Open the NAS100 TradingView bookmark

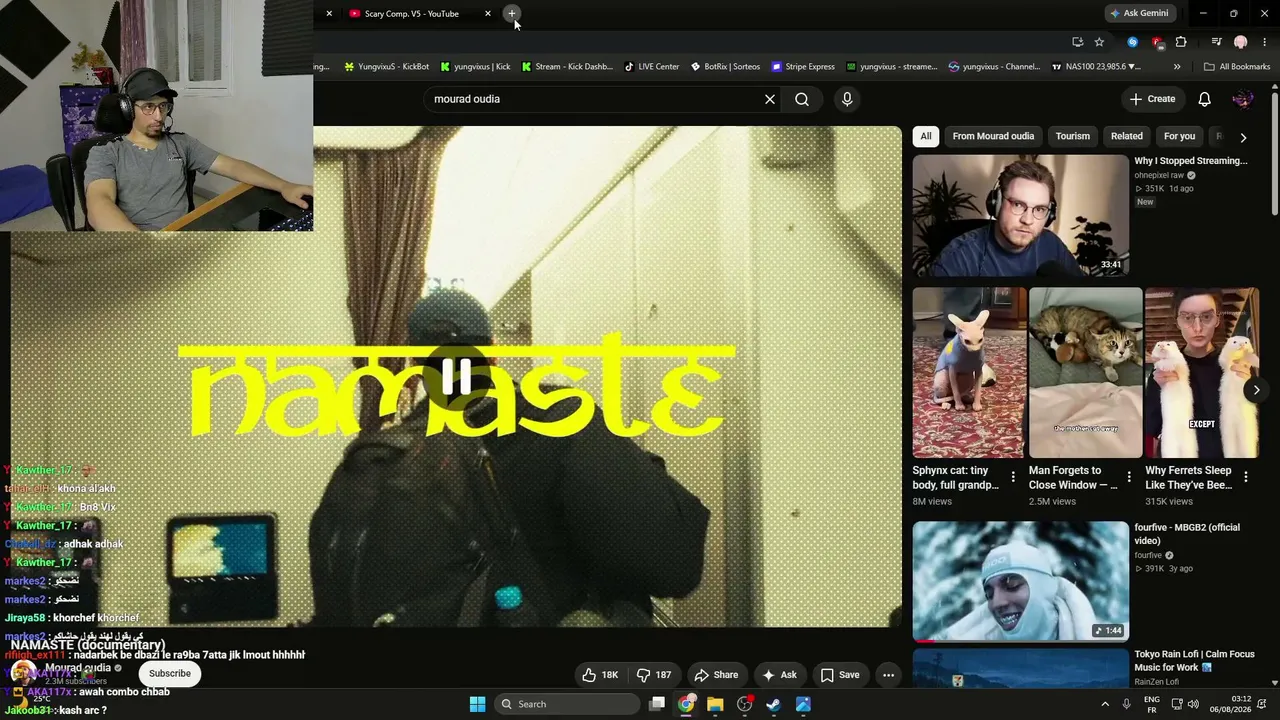click(1097, 67)
